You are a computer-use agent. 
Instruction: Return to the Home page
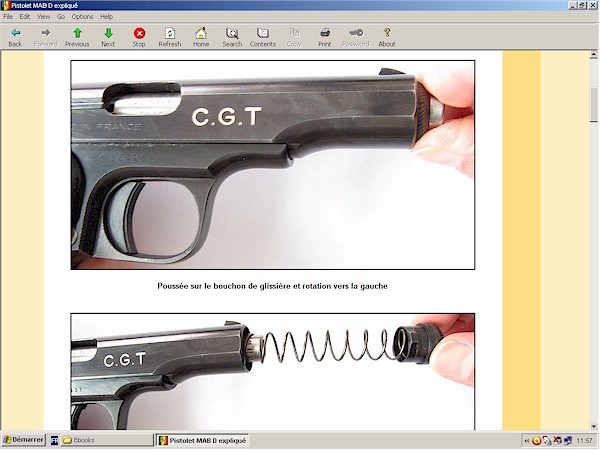pyautogui.click(x=201, y=38)
